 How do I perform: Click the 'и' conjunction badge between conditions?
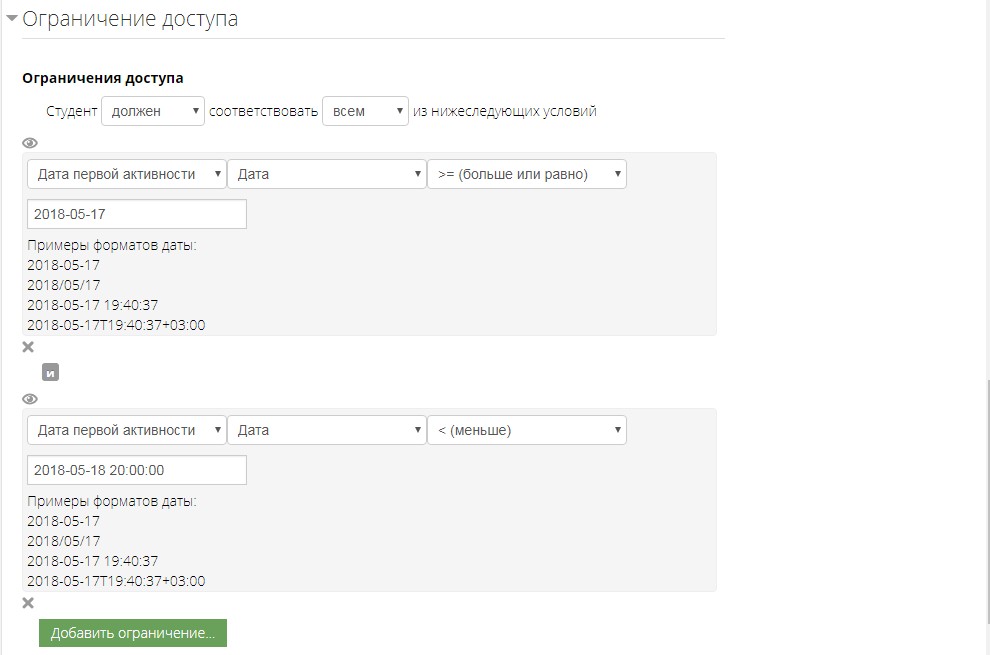51,373
